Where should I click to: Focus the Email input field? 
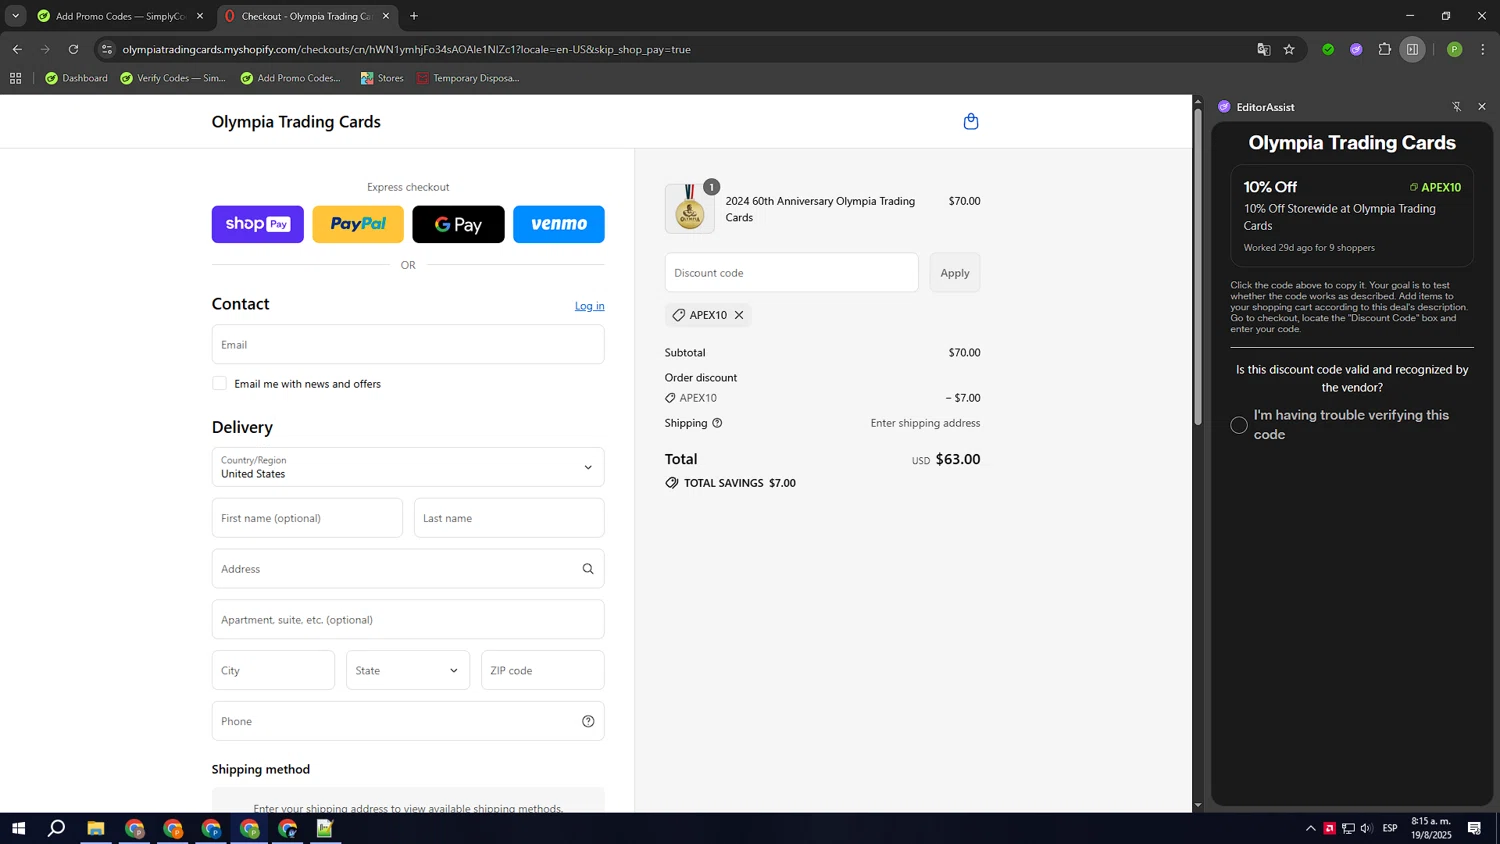(x=408, y=344)
